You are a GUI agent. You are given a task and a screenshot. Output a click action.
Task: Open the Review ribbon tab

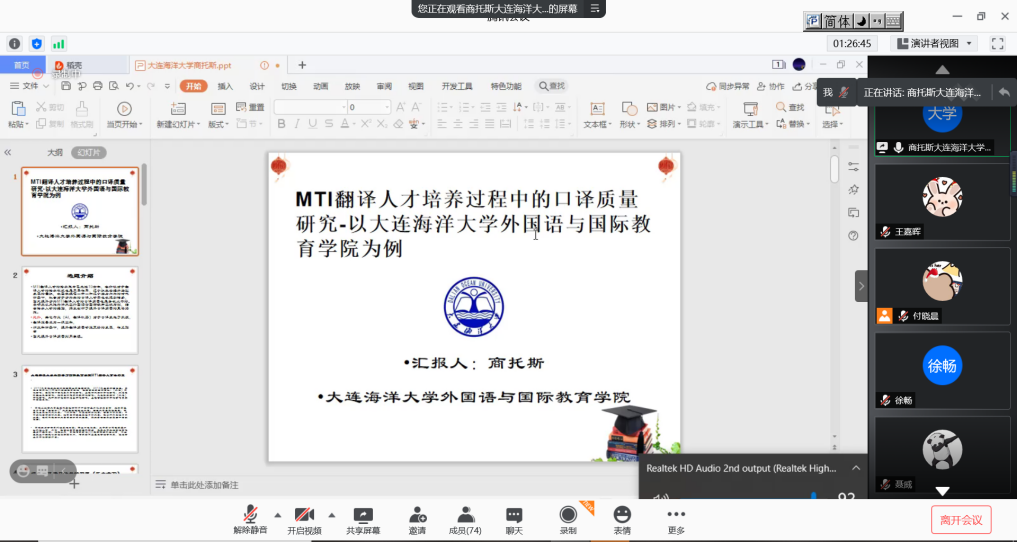pos(384,86)
